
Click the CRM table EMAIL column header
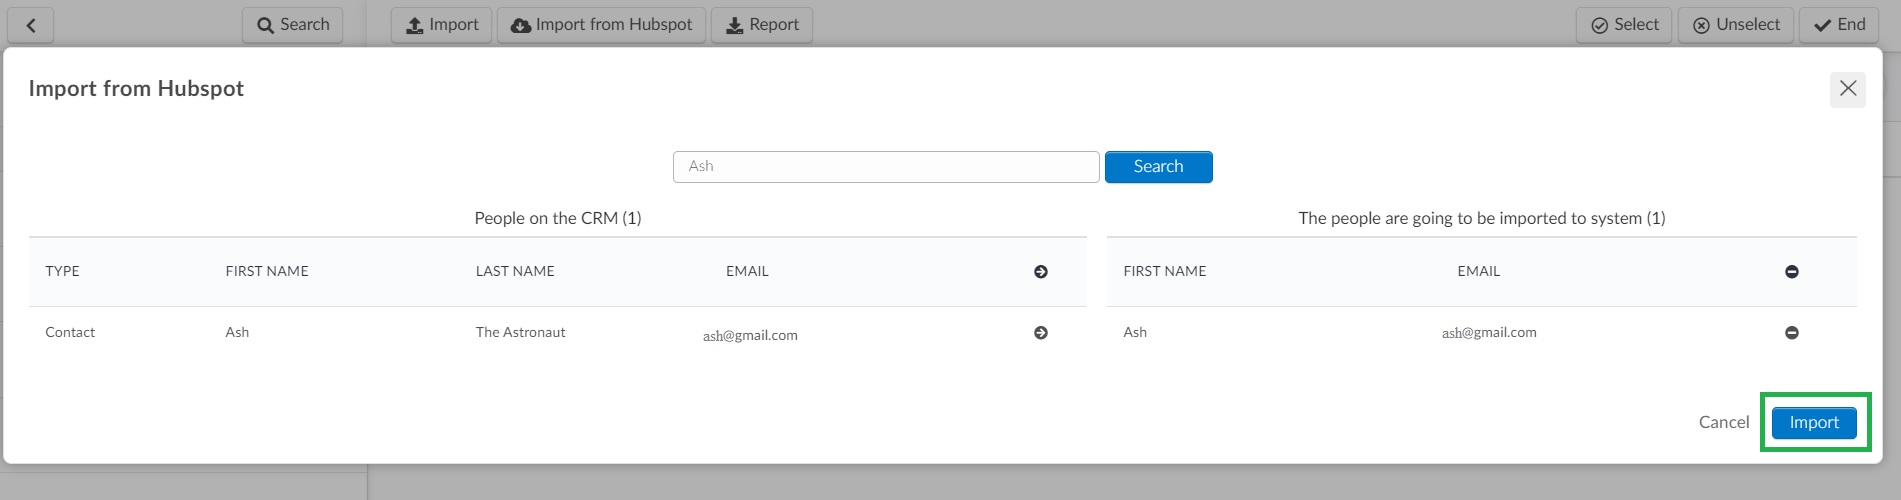(x=747, y=271)
